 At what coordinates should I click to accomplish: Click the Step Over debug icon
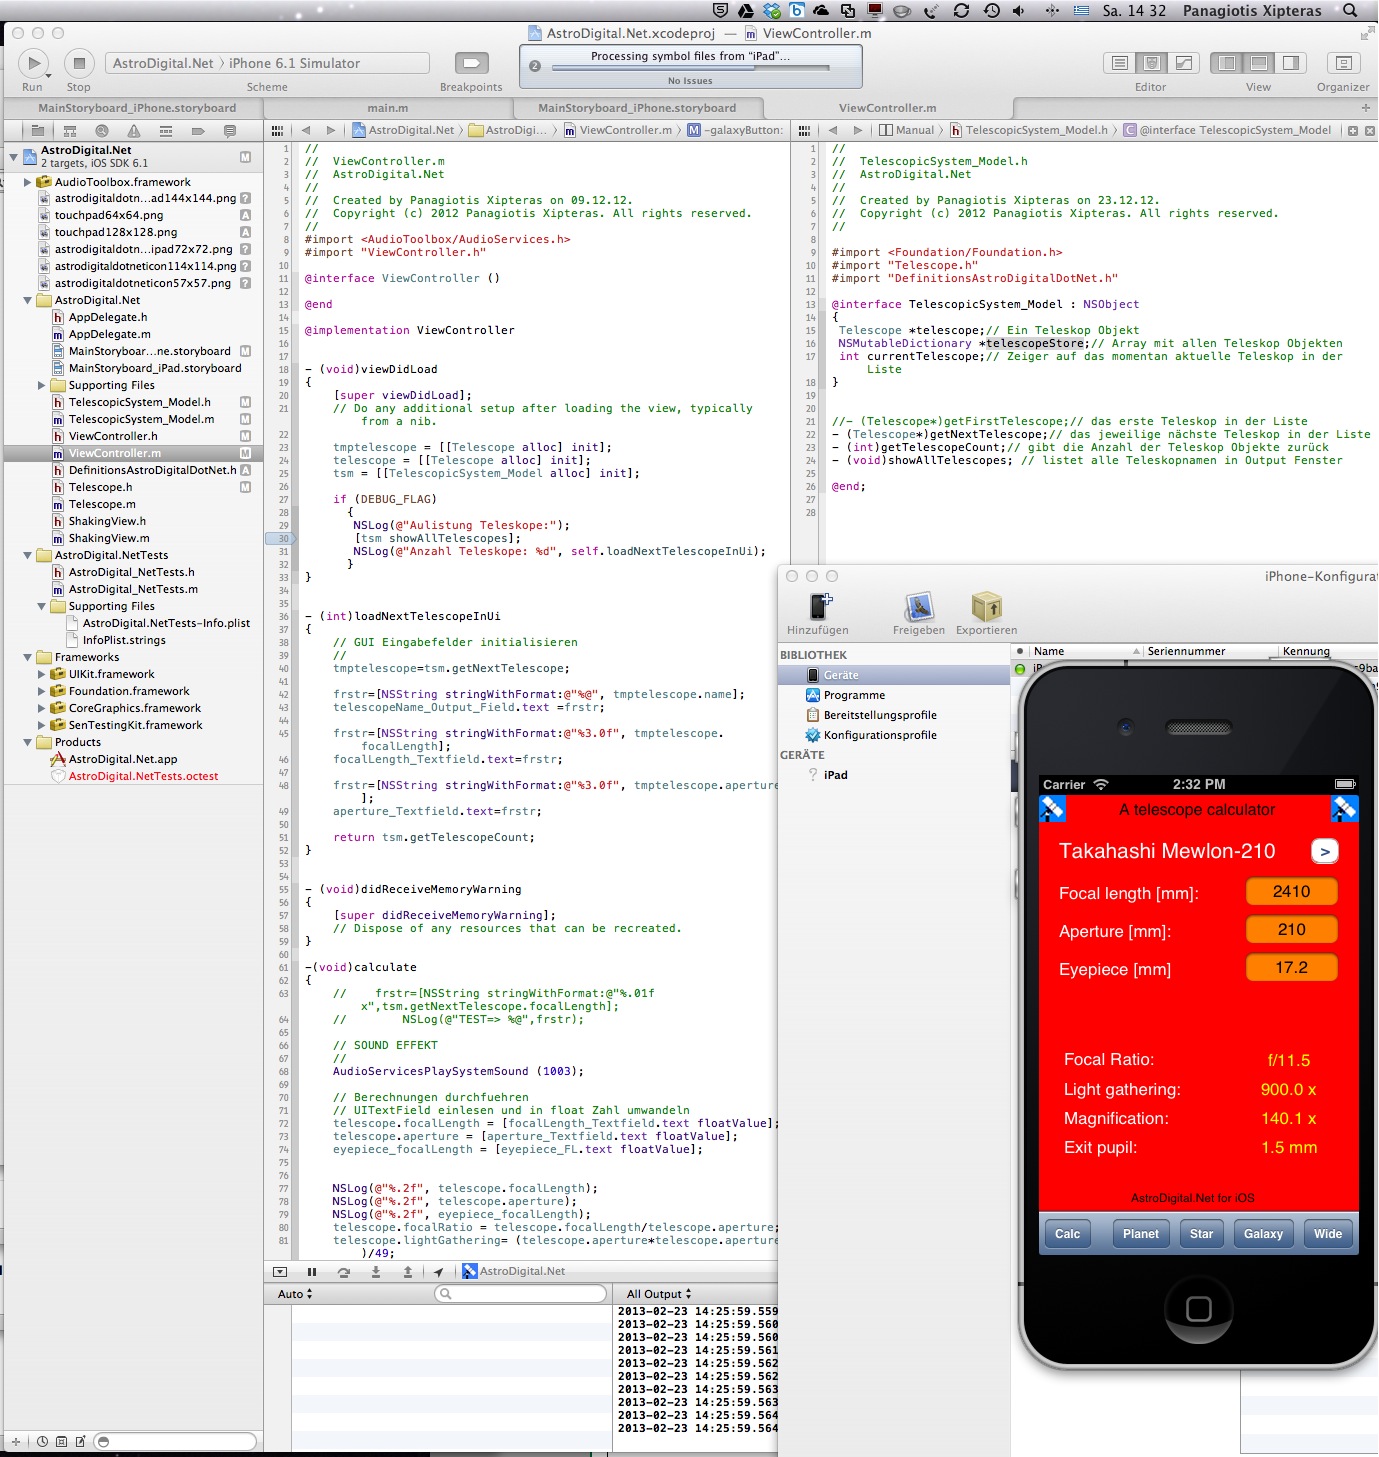tap(344, 1272)
